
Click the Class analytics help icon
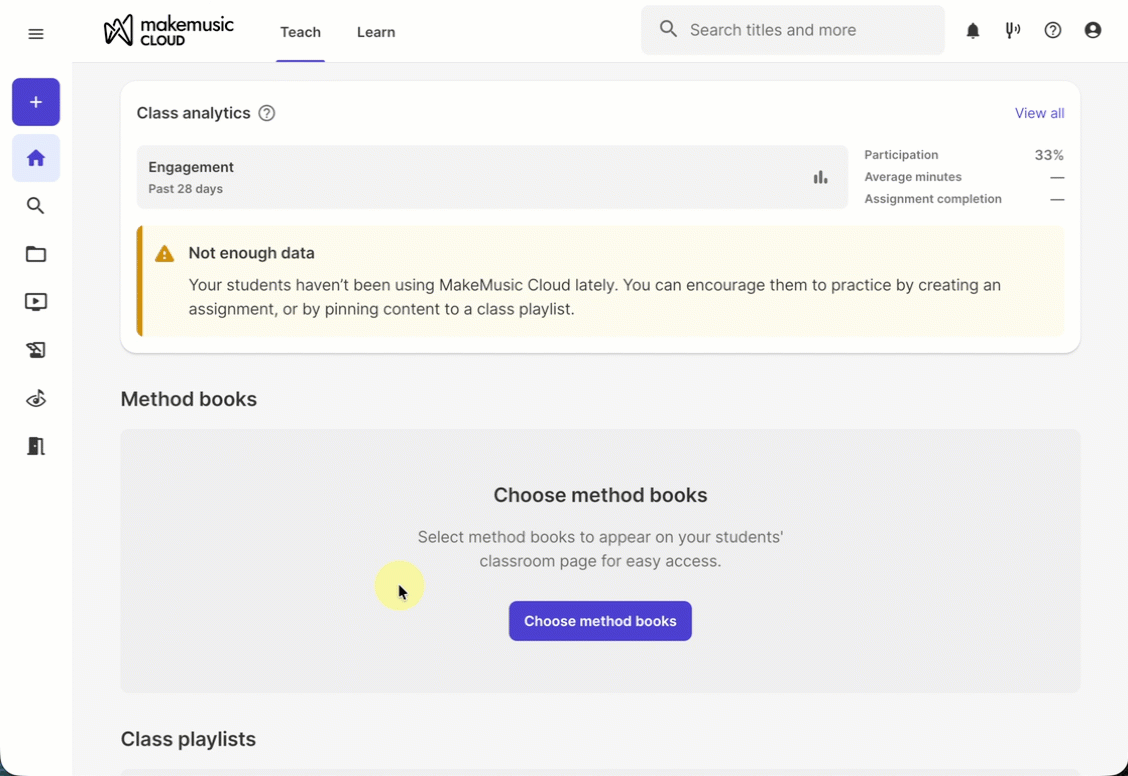[x=267, y=113]
